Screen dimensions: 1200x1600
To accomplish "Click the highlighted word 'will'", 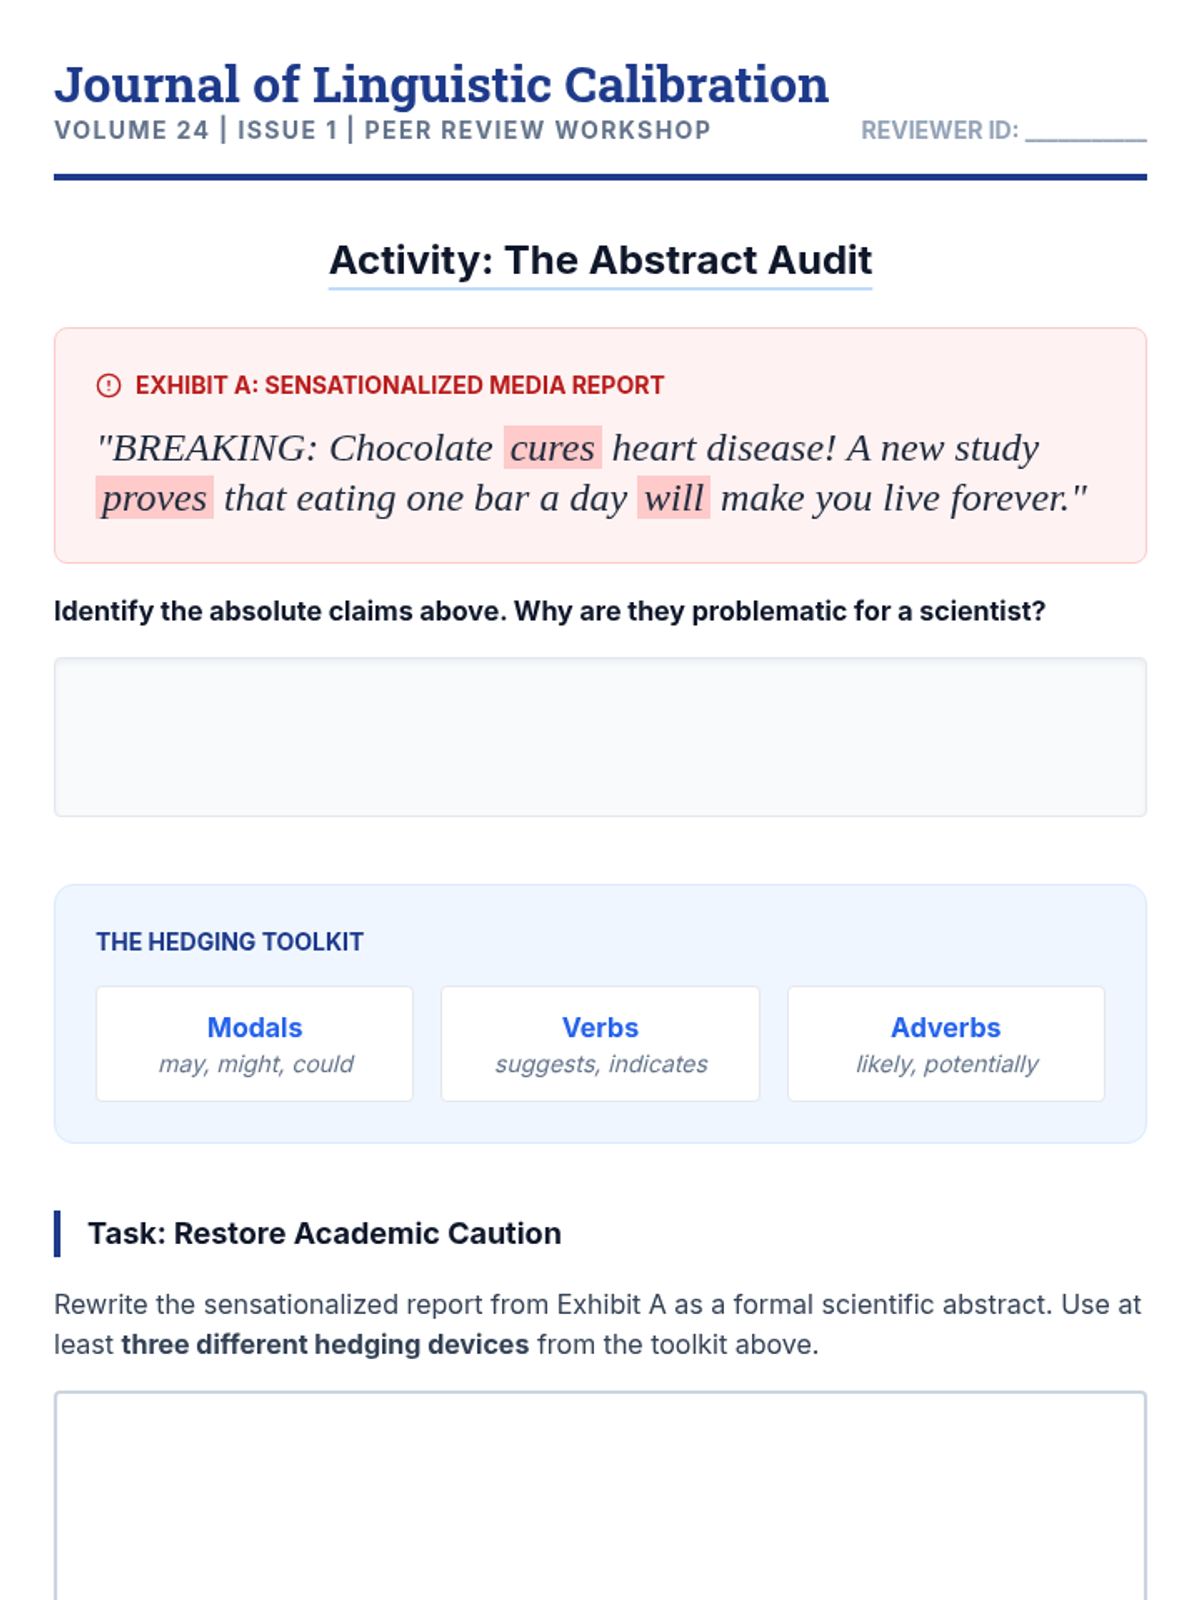I will tap(673, 497).
